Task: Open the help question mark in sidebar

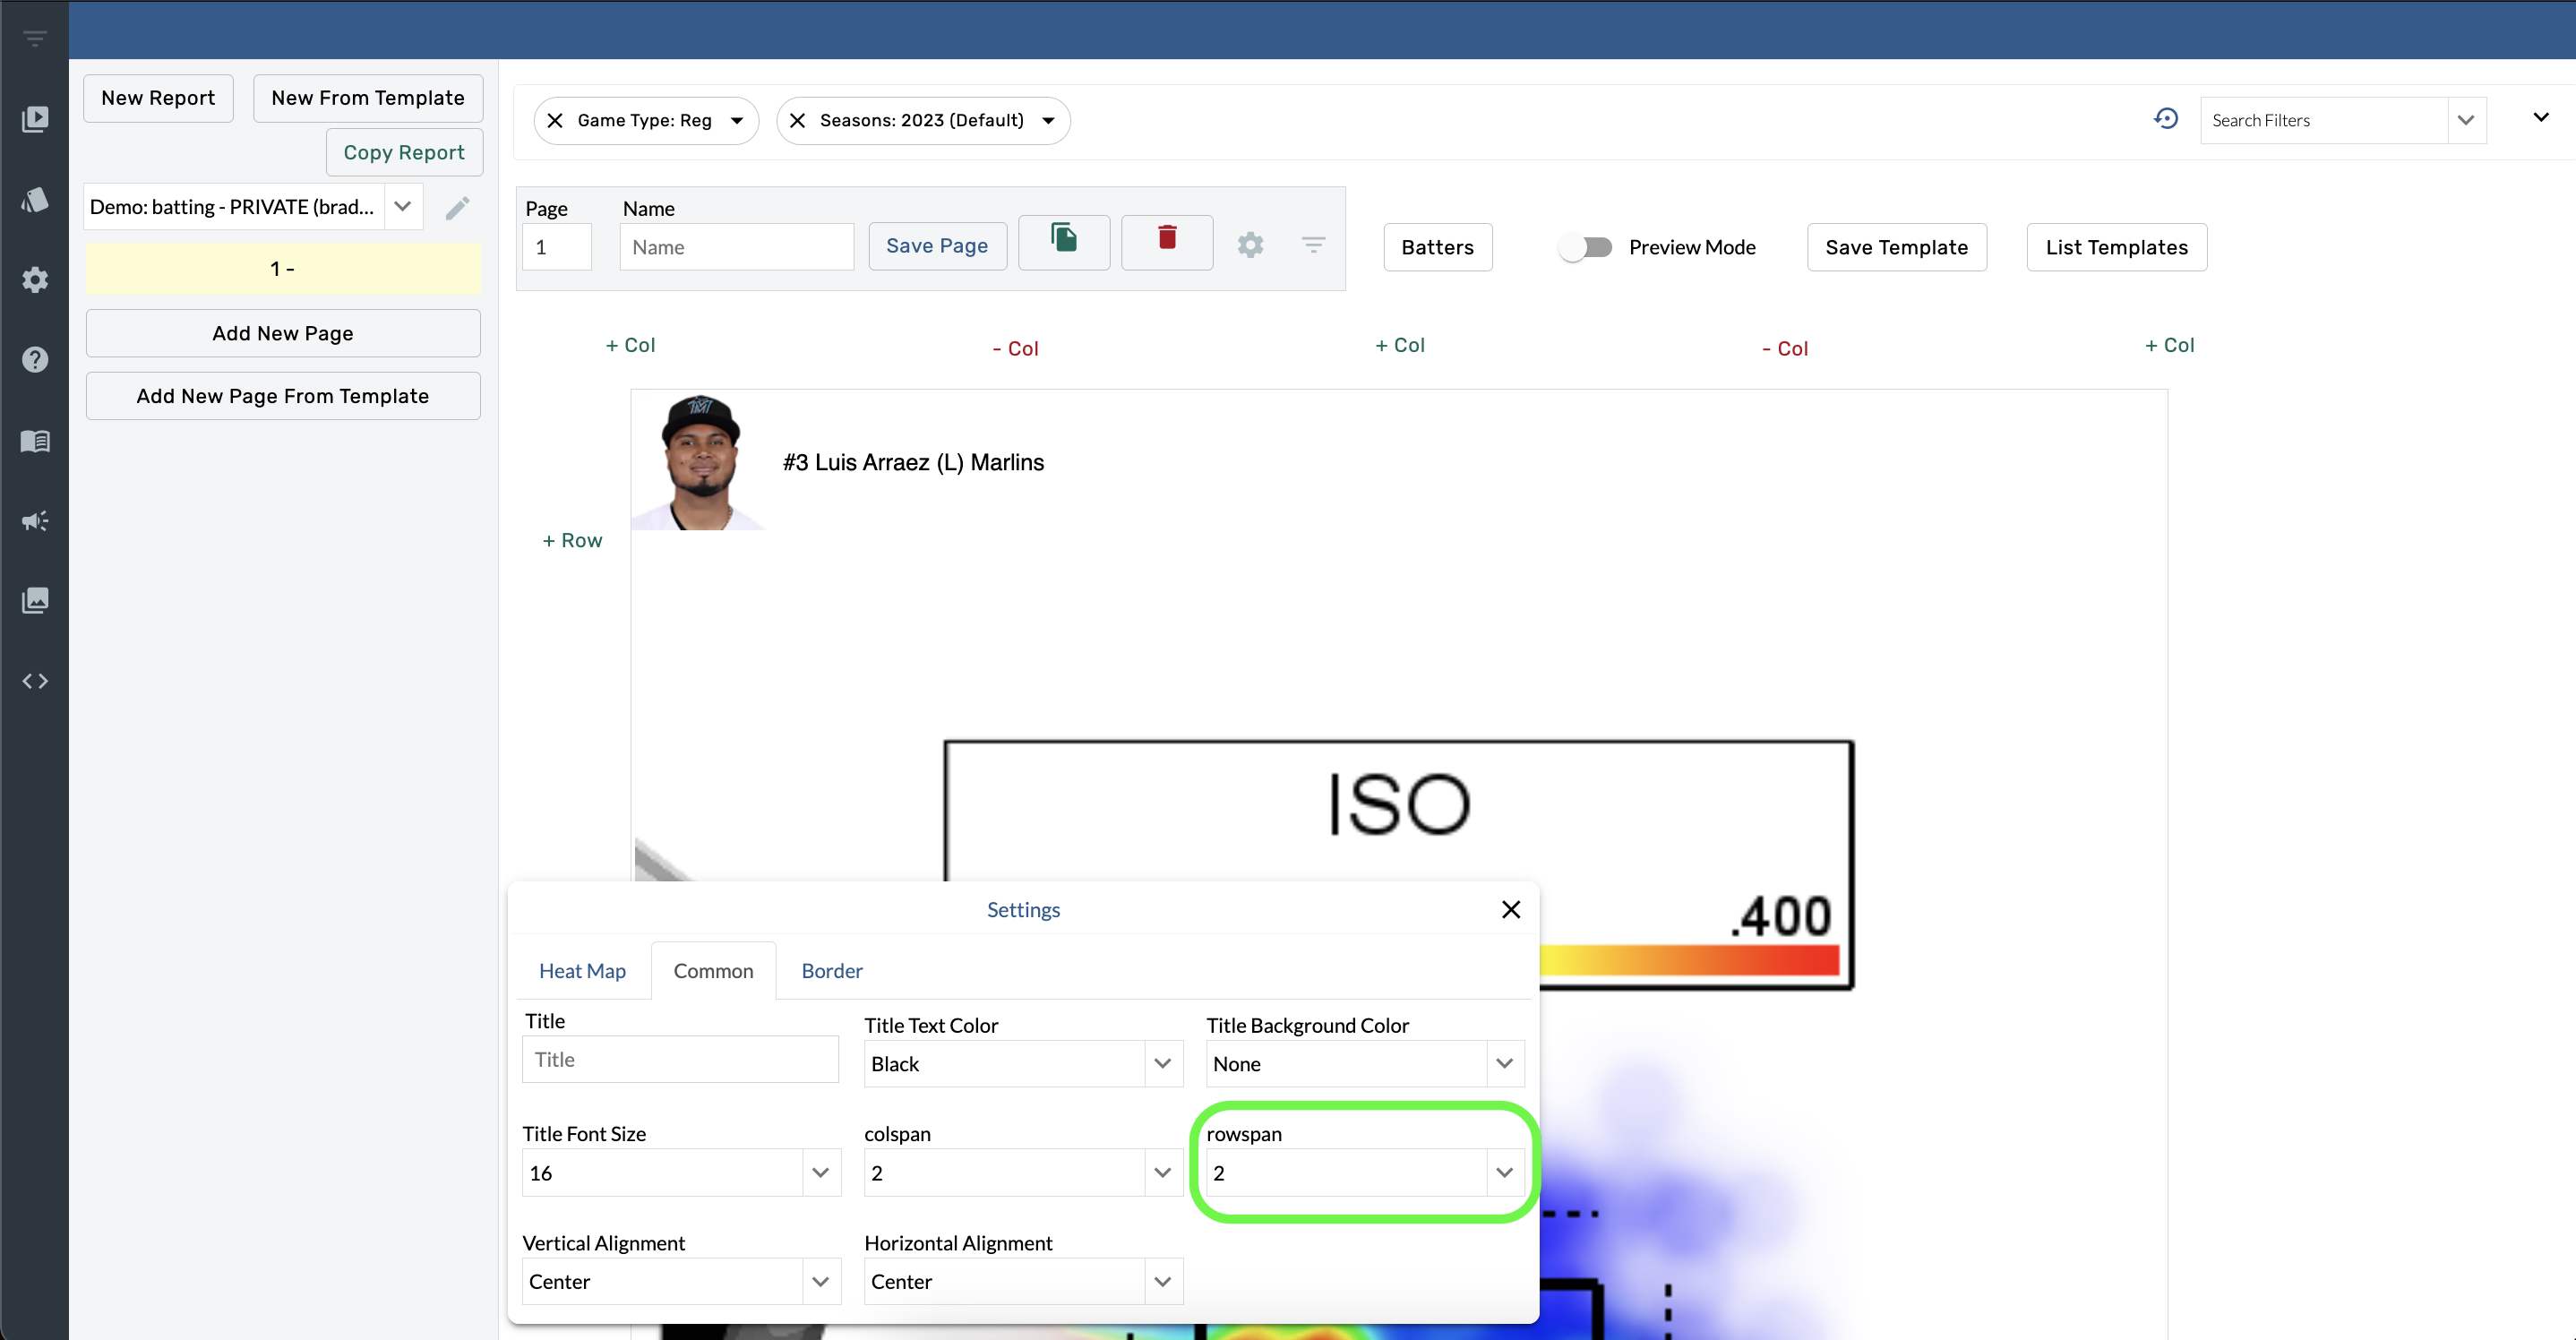Action: (35, 359)
